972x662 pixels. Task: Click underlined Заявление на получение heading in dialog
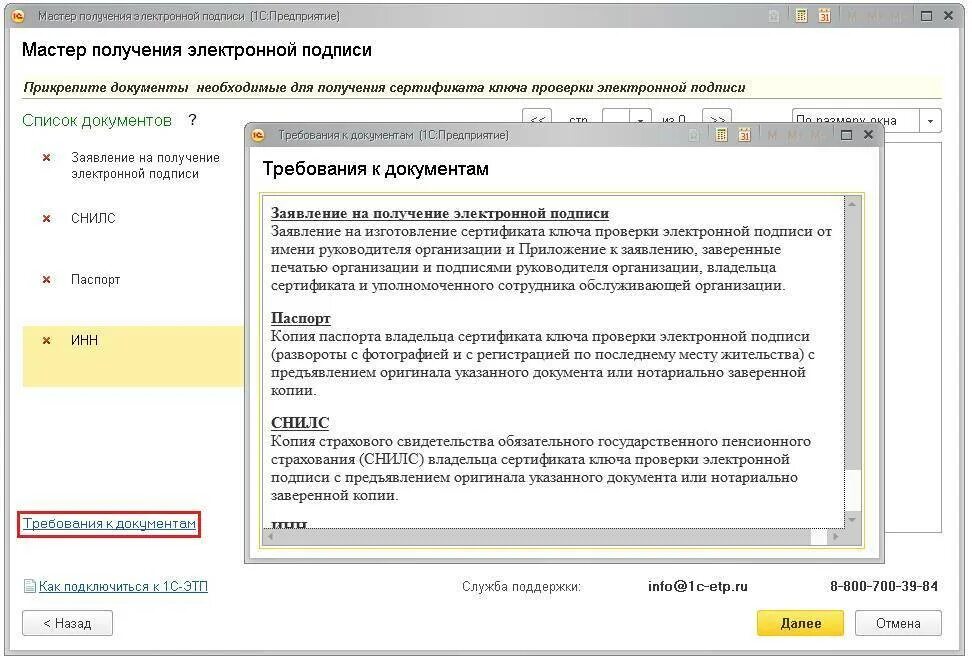click(x=440, y=213)
